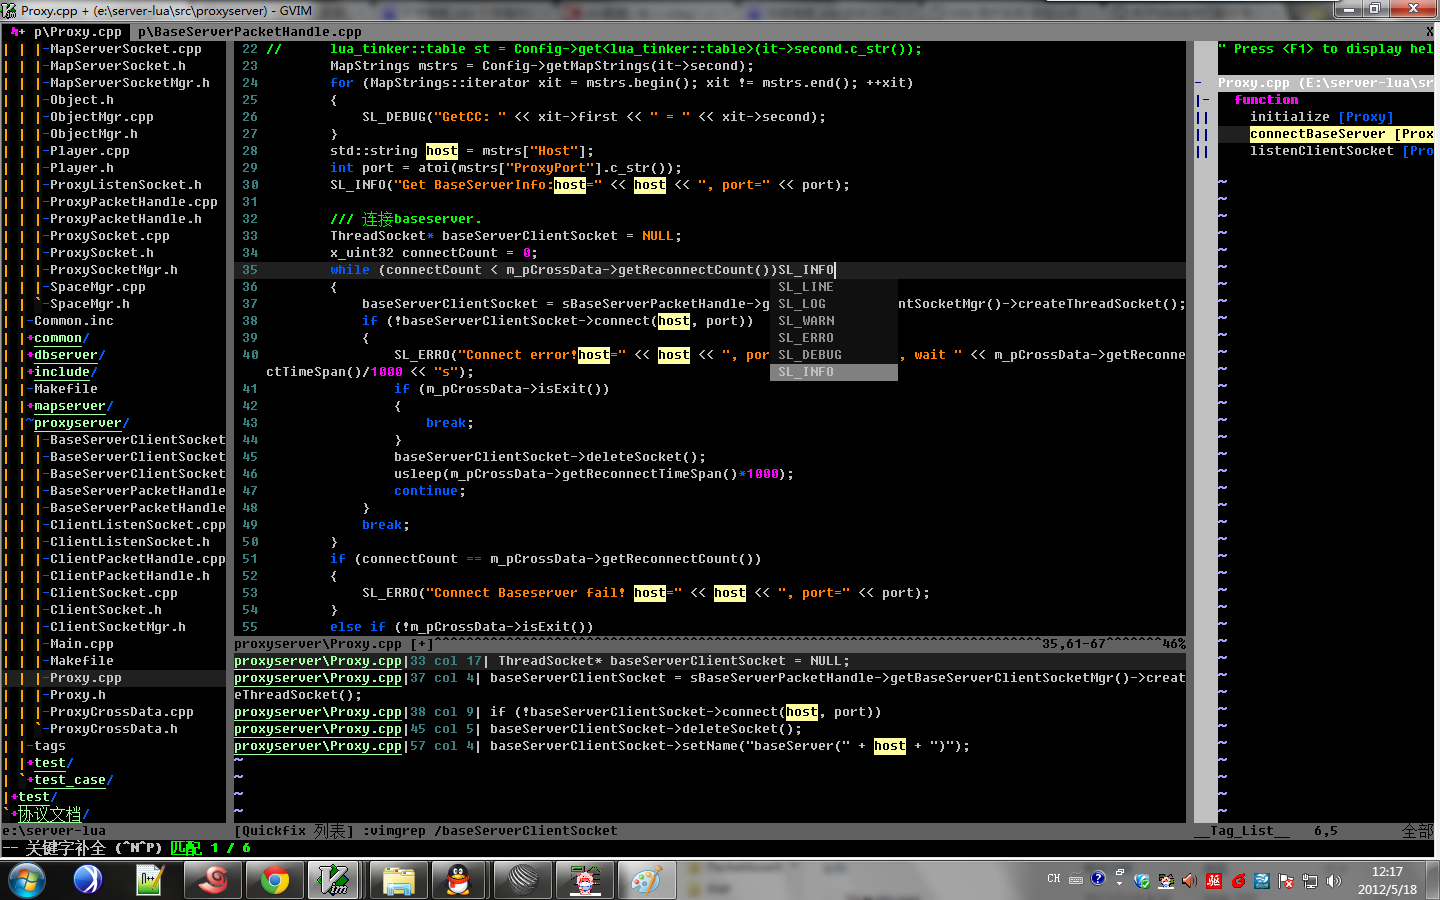
Task: Select connectBaseServer tag in Tag List
Action: coord(1342,134)
